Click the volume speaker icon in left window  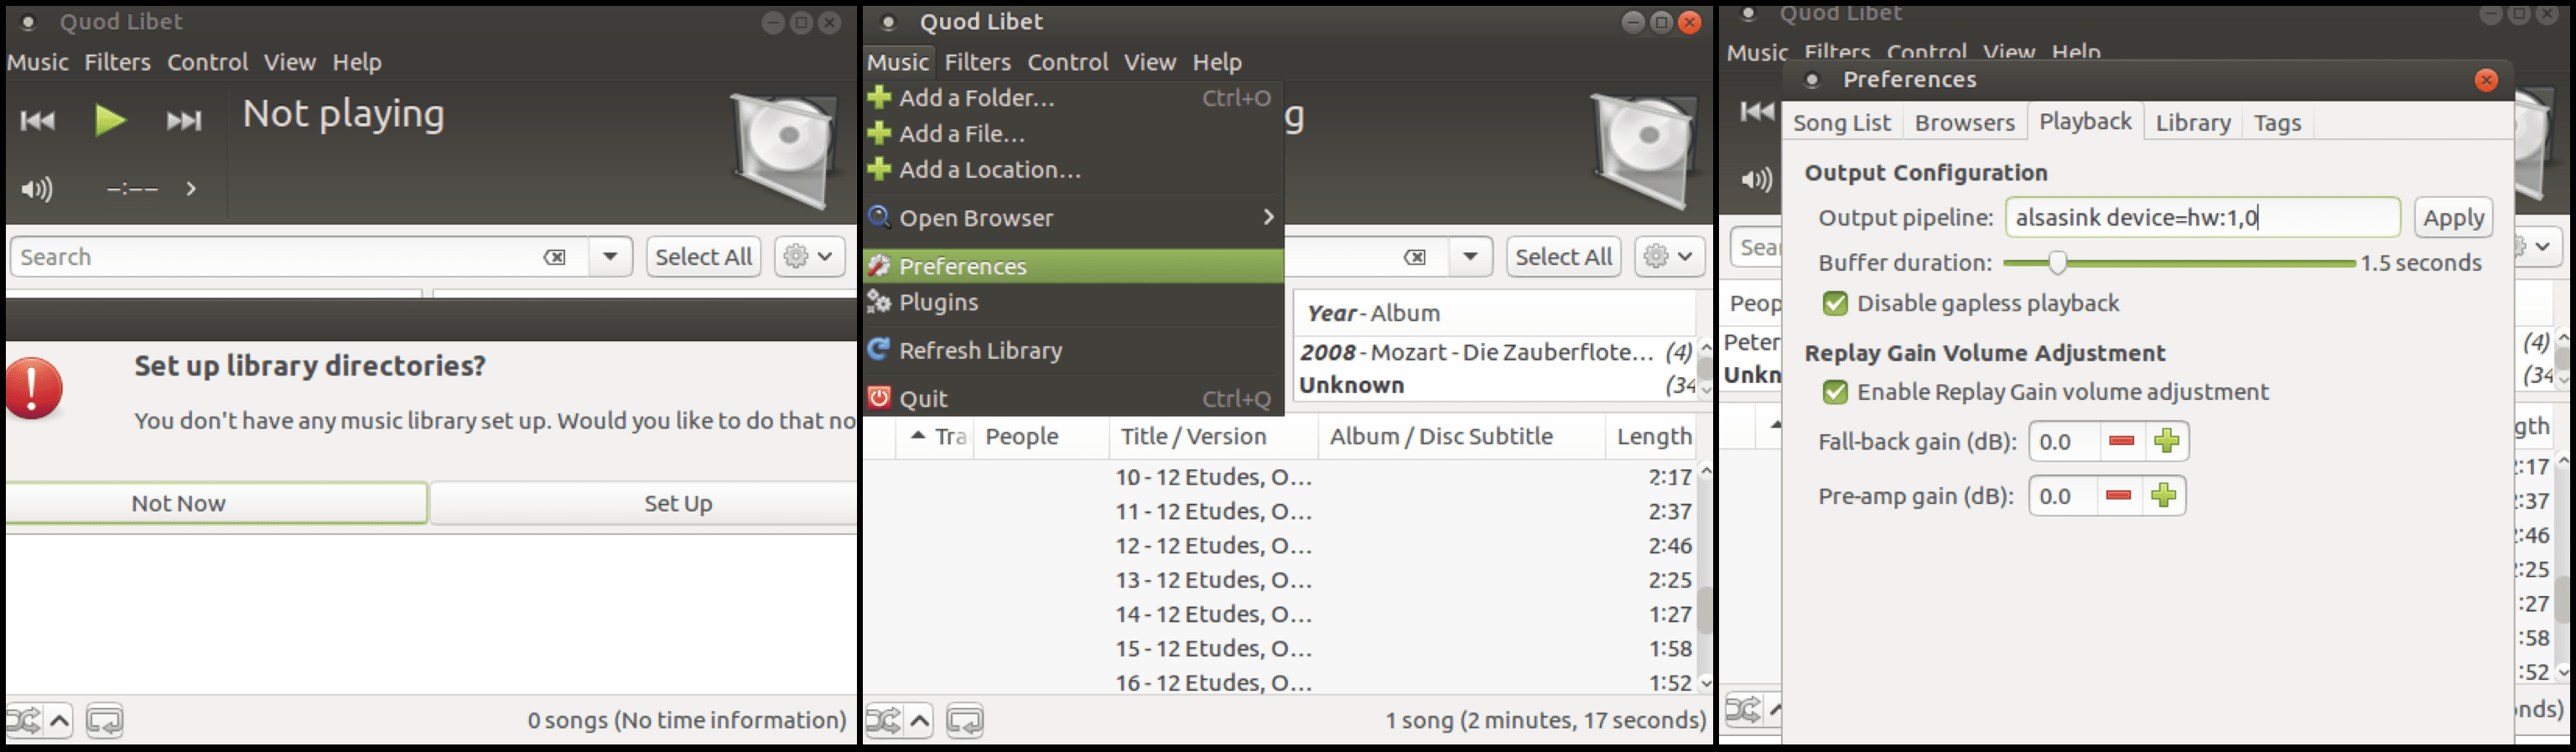tap(37, 189)
